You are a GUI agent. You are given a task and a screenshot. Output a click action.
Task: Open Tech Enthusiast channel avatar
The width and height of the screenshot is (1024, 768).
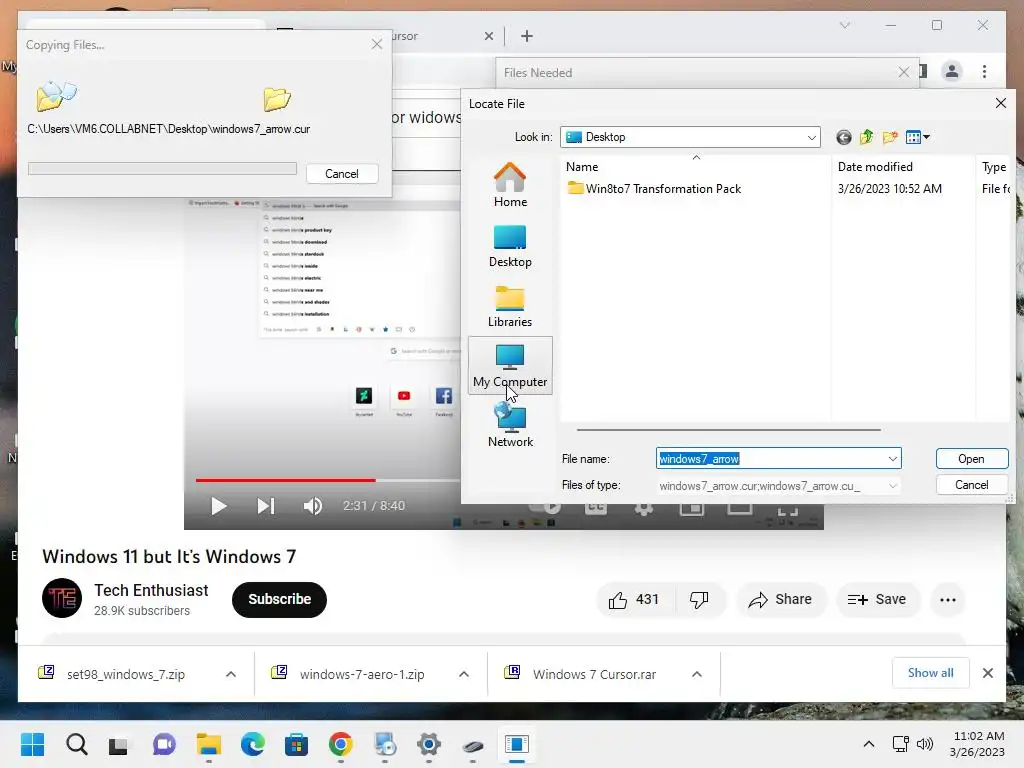pos(62,598)
